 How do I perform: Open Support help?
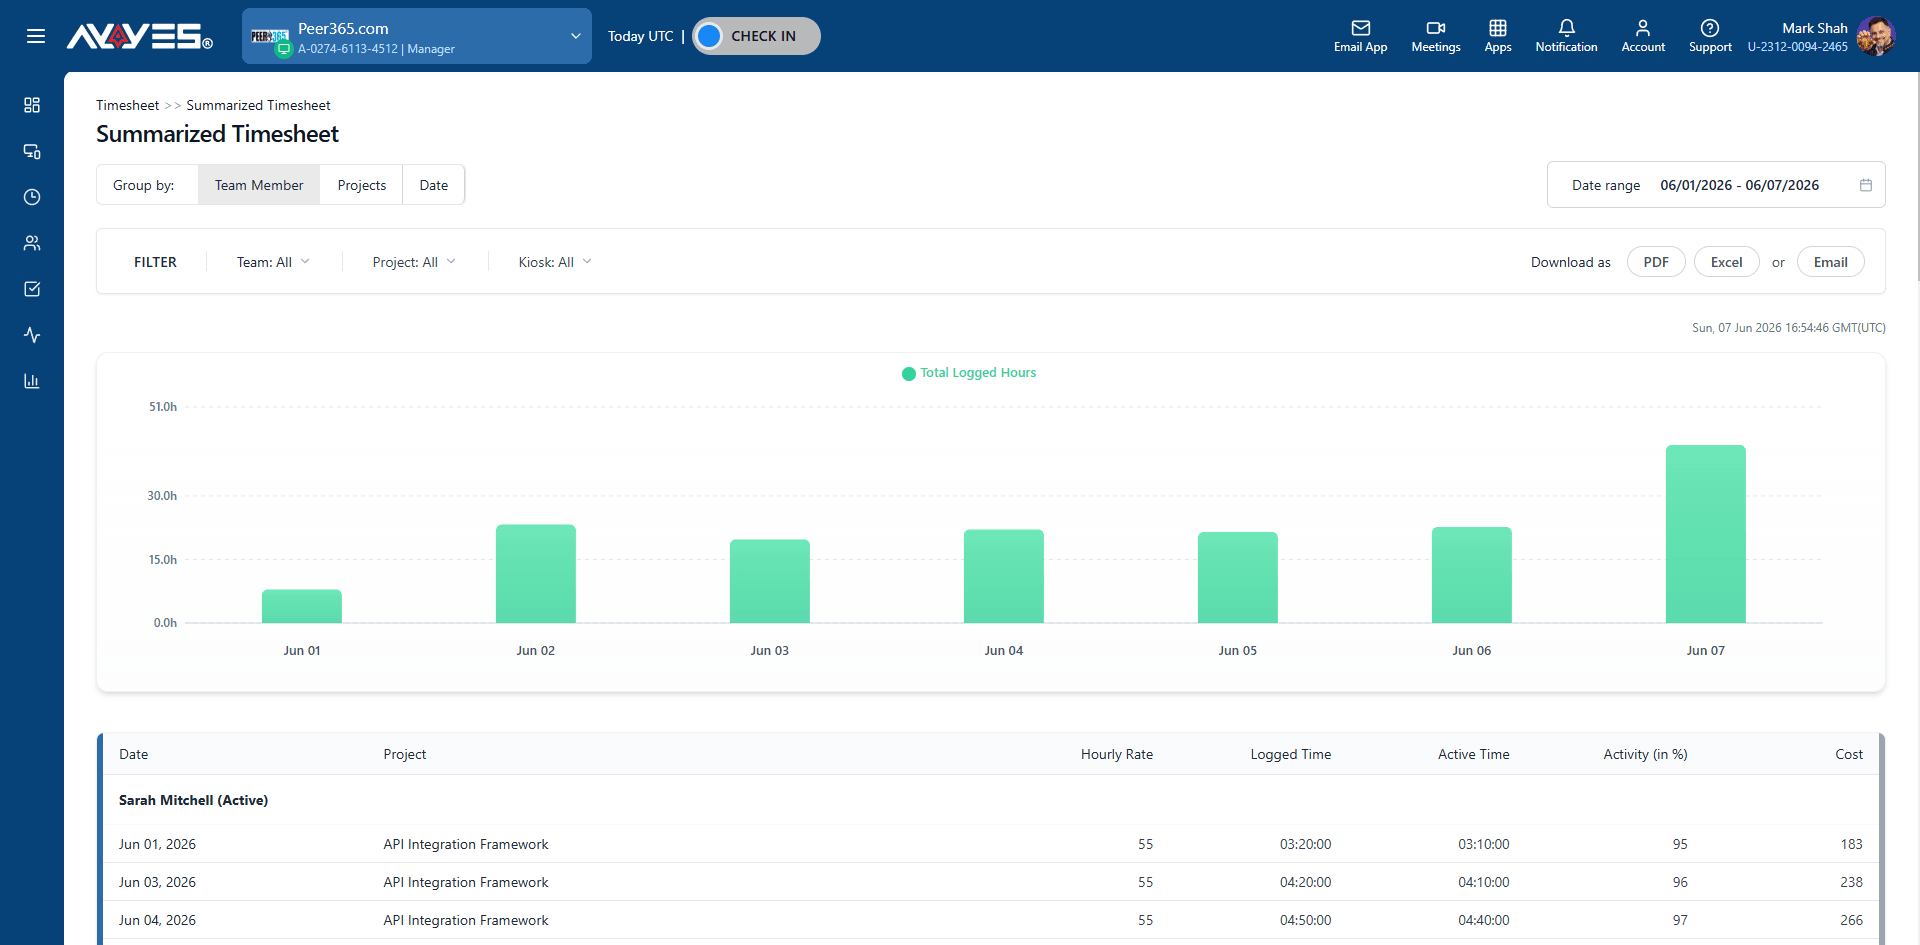coord(1710,36)
